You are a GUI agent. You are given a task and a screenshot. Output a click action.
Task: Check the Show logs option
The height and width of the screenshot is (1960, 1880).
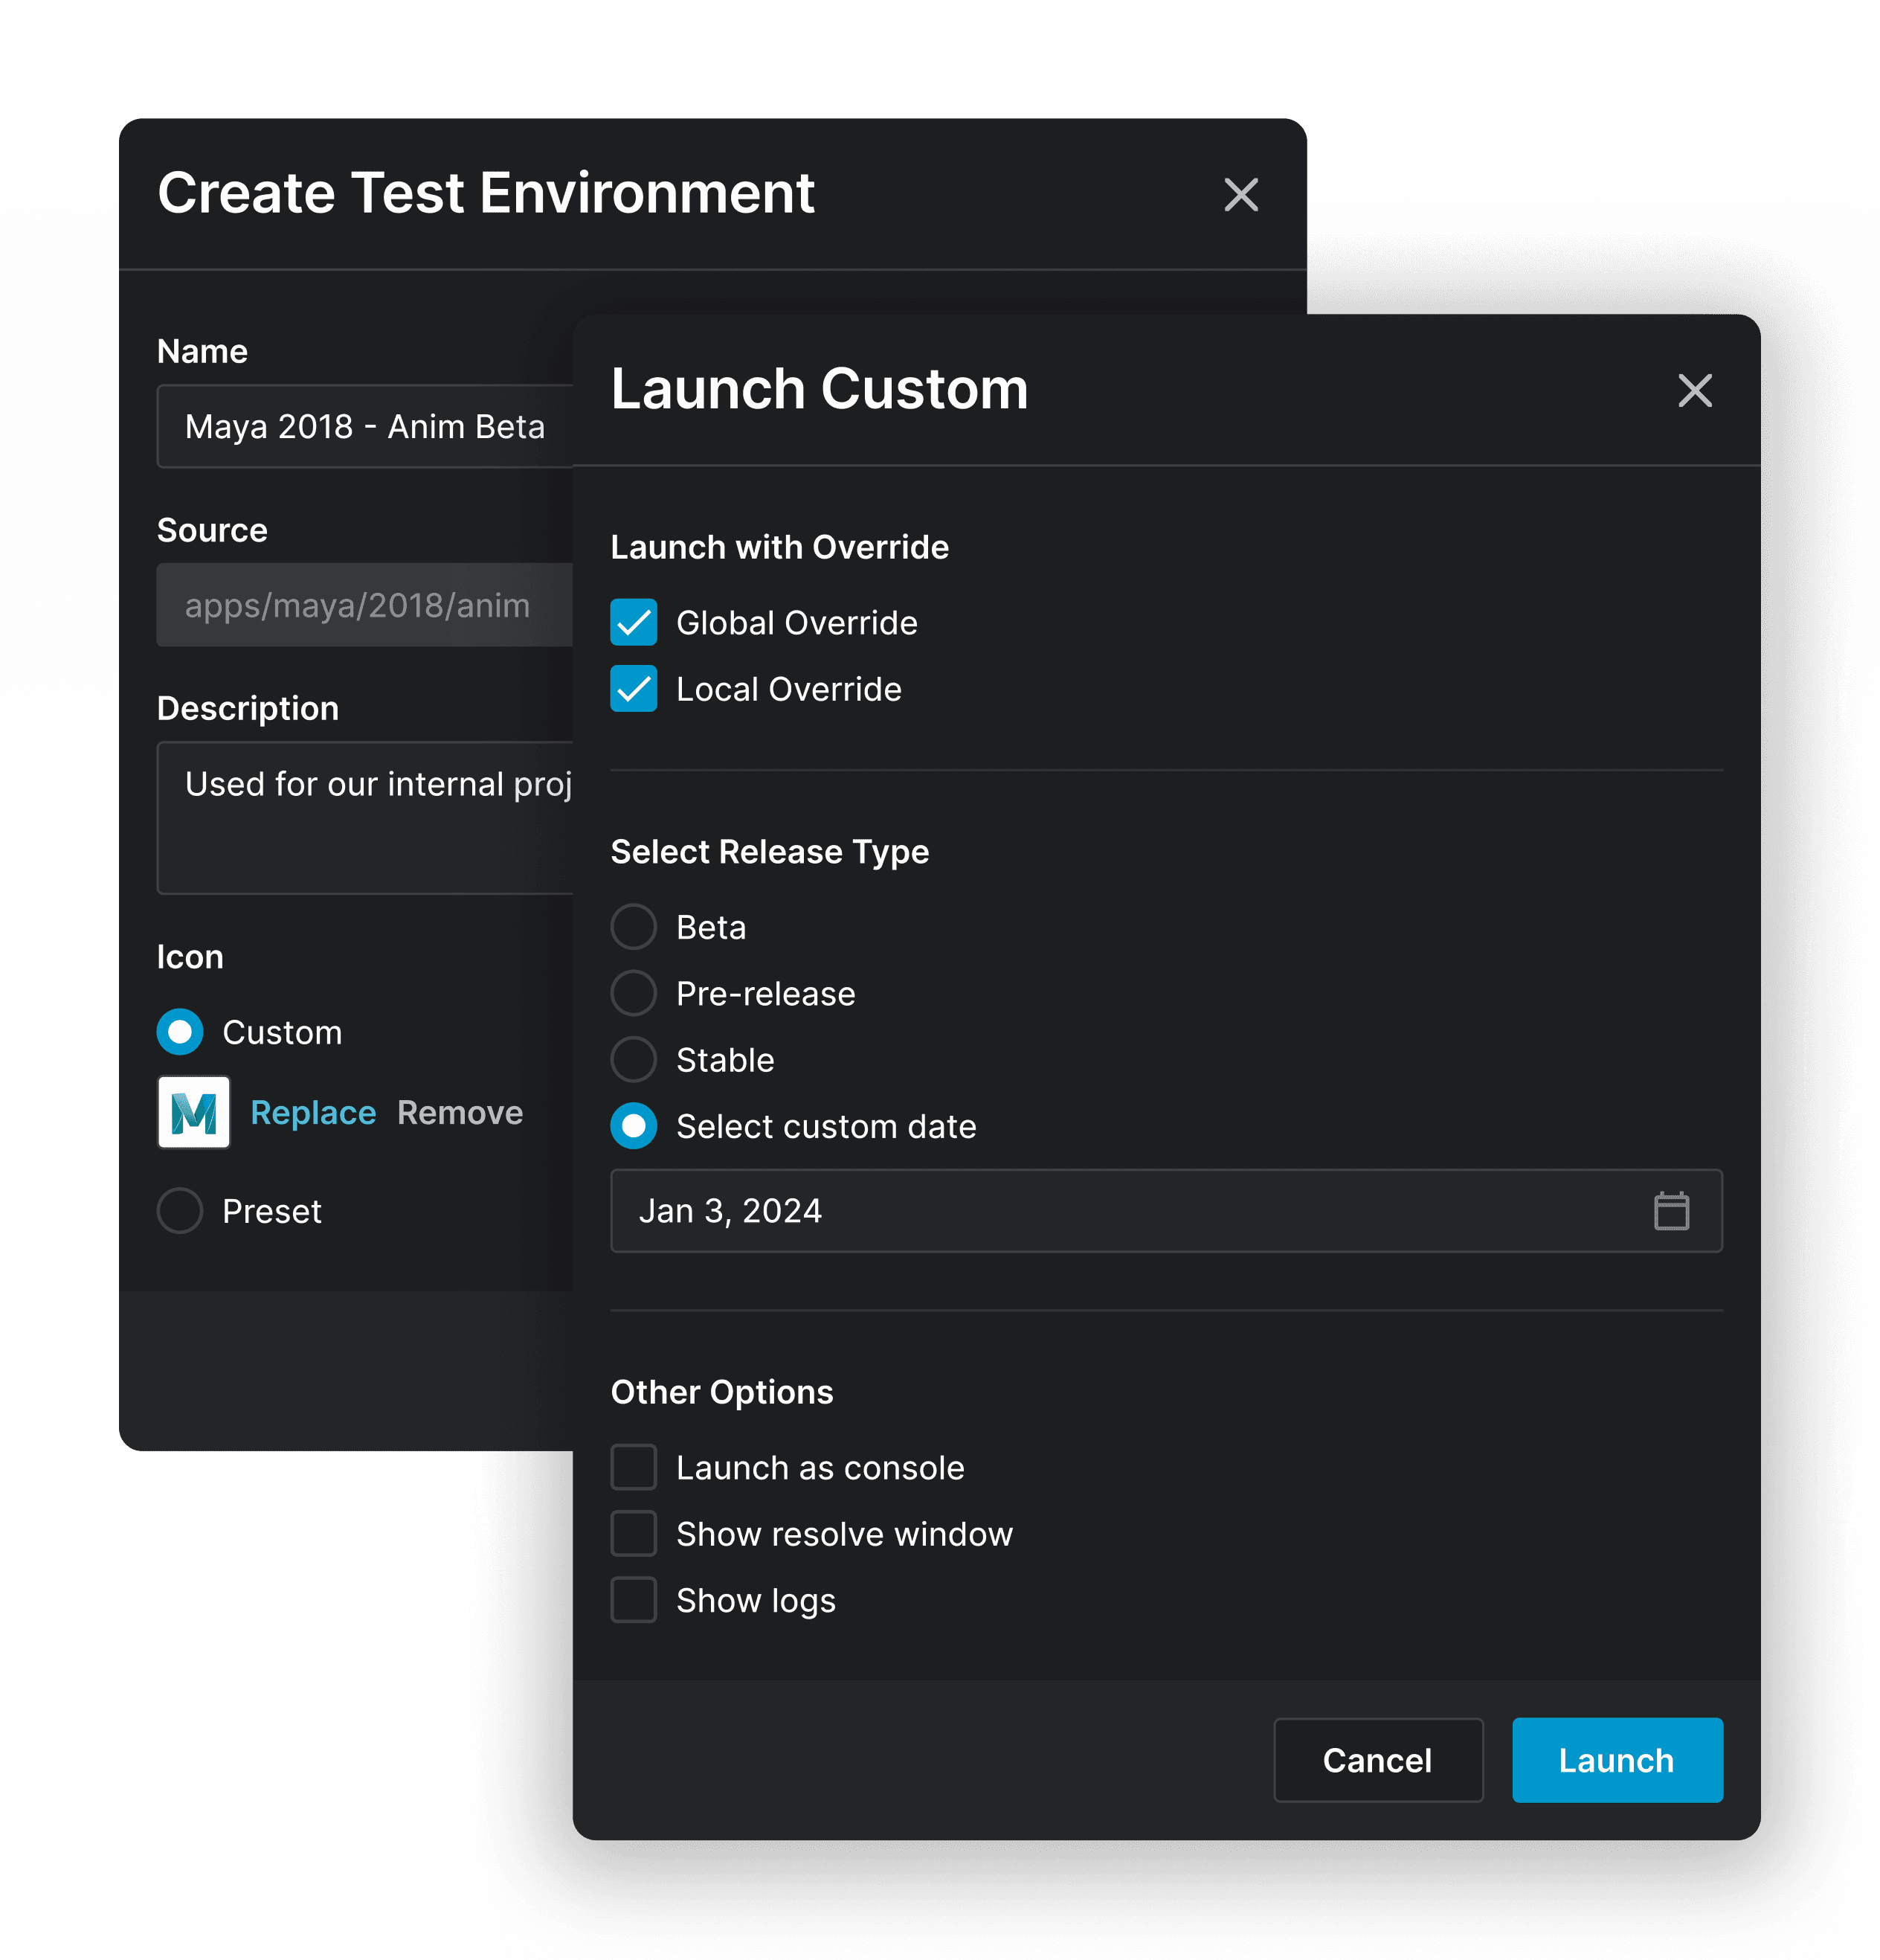pyautogui.click(x=633, y=1600)
